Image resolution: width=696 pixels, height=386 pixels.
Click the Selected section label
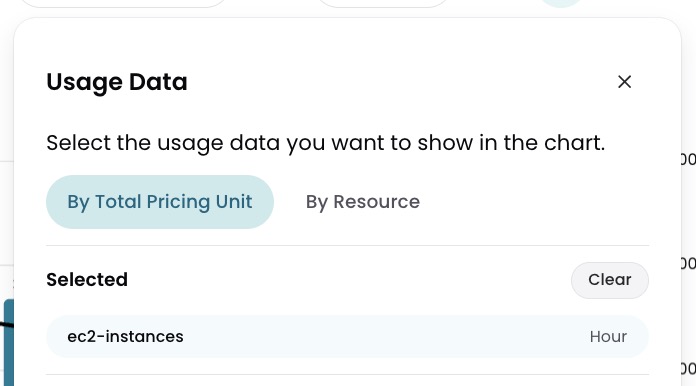(x=87, y=280)
